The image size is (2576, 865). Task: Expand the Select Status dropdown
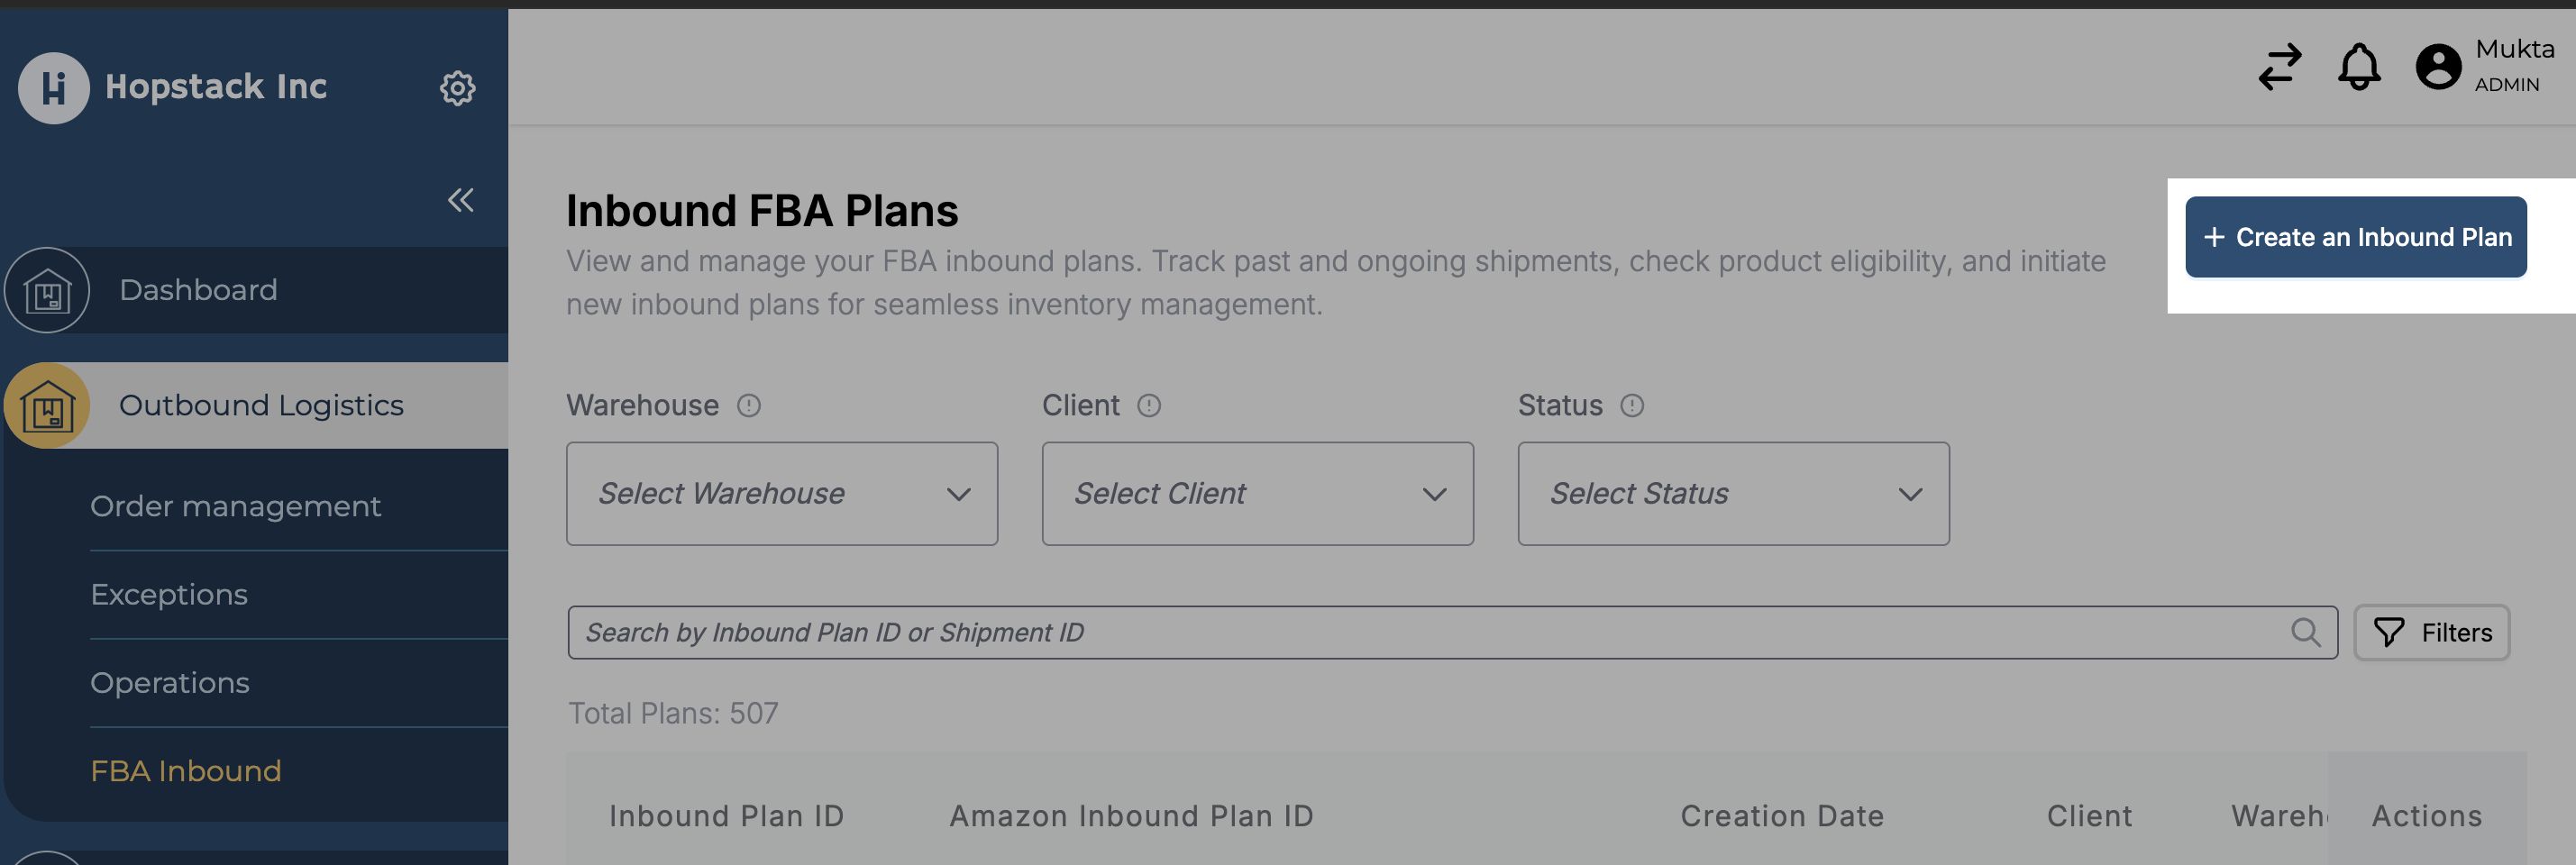click(x=1734, y=494)
